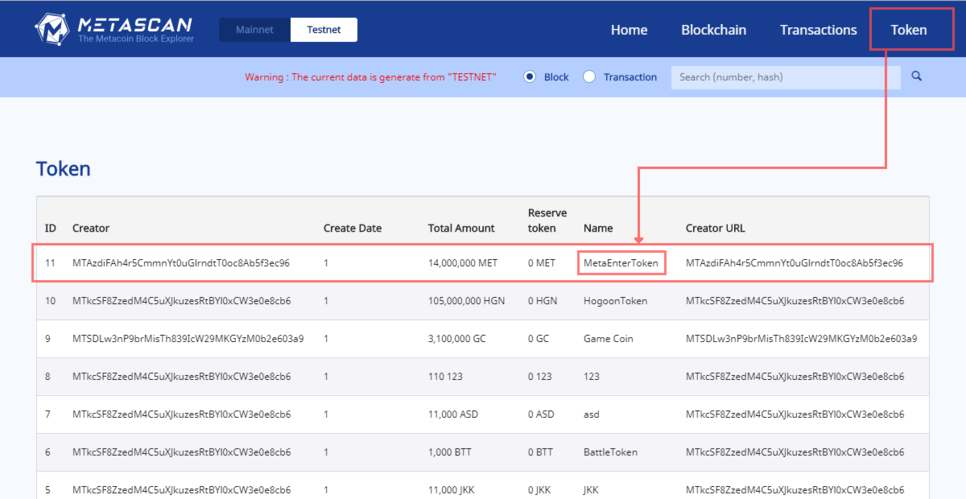Click the 3,100,000 GC total amount
Screen dimensions: 966x499
457,338
